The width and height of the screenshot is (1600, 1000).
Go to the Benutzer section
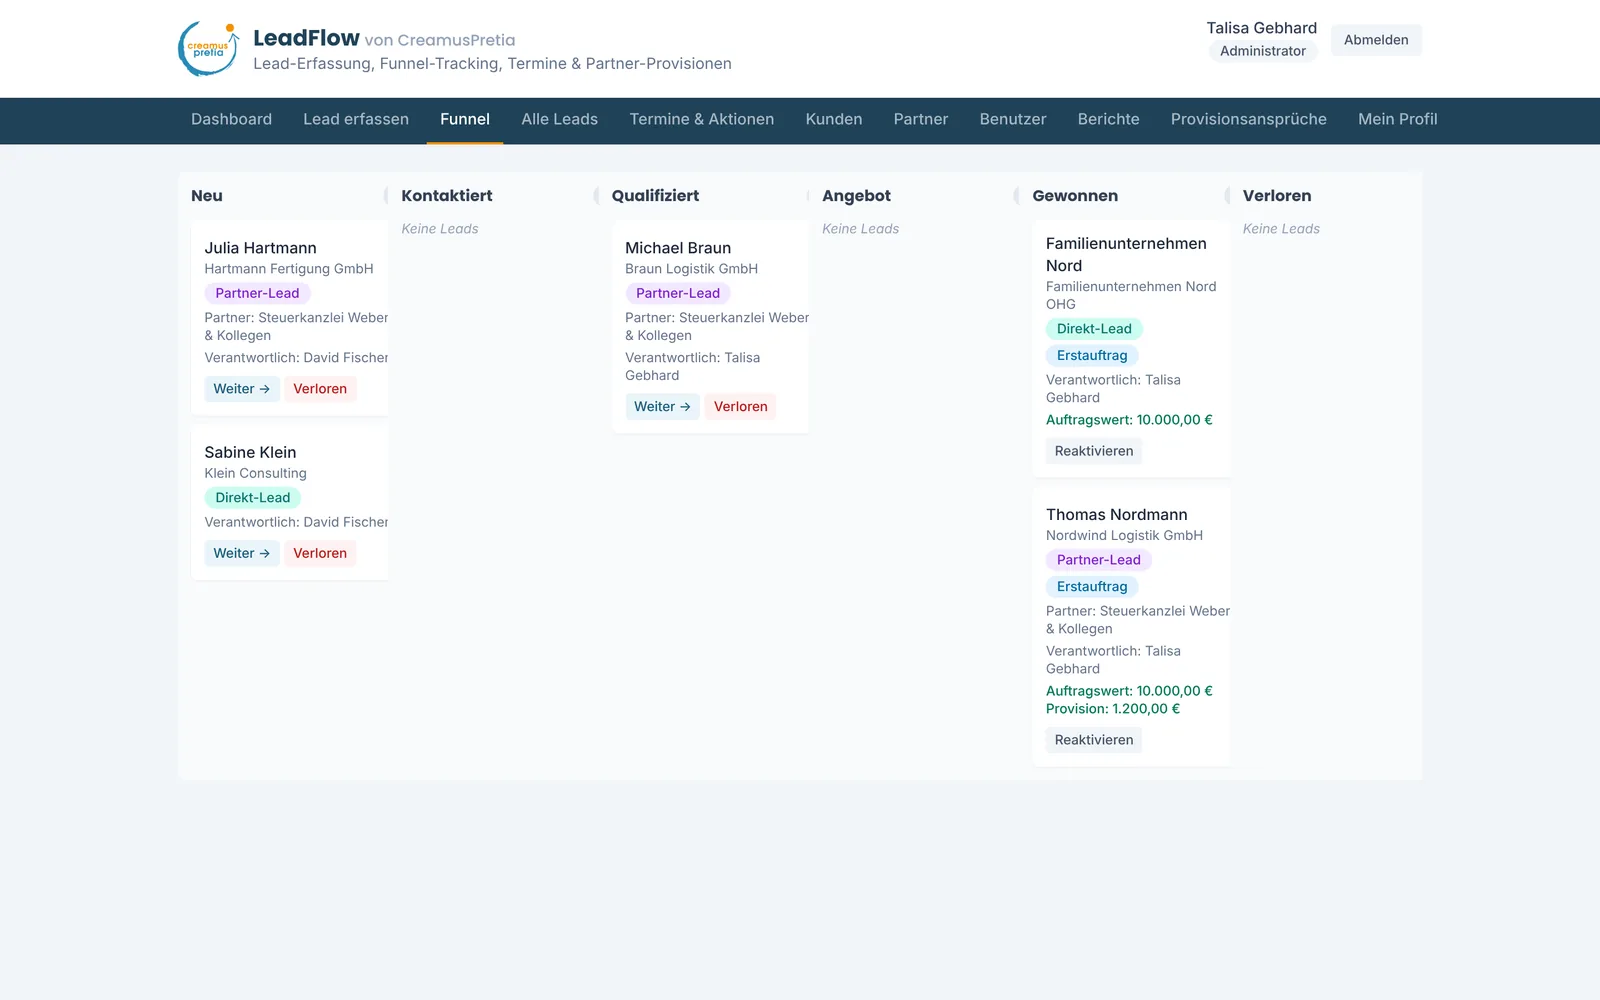(1013, 119)
